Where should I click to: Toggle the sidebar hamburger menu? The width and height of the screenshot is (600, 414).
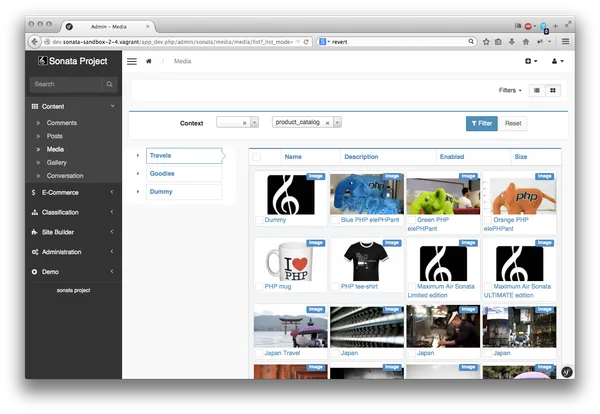tap(131, 61)
